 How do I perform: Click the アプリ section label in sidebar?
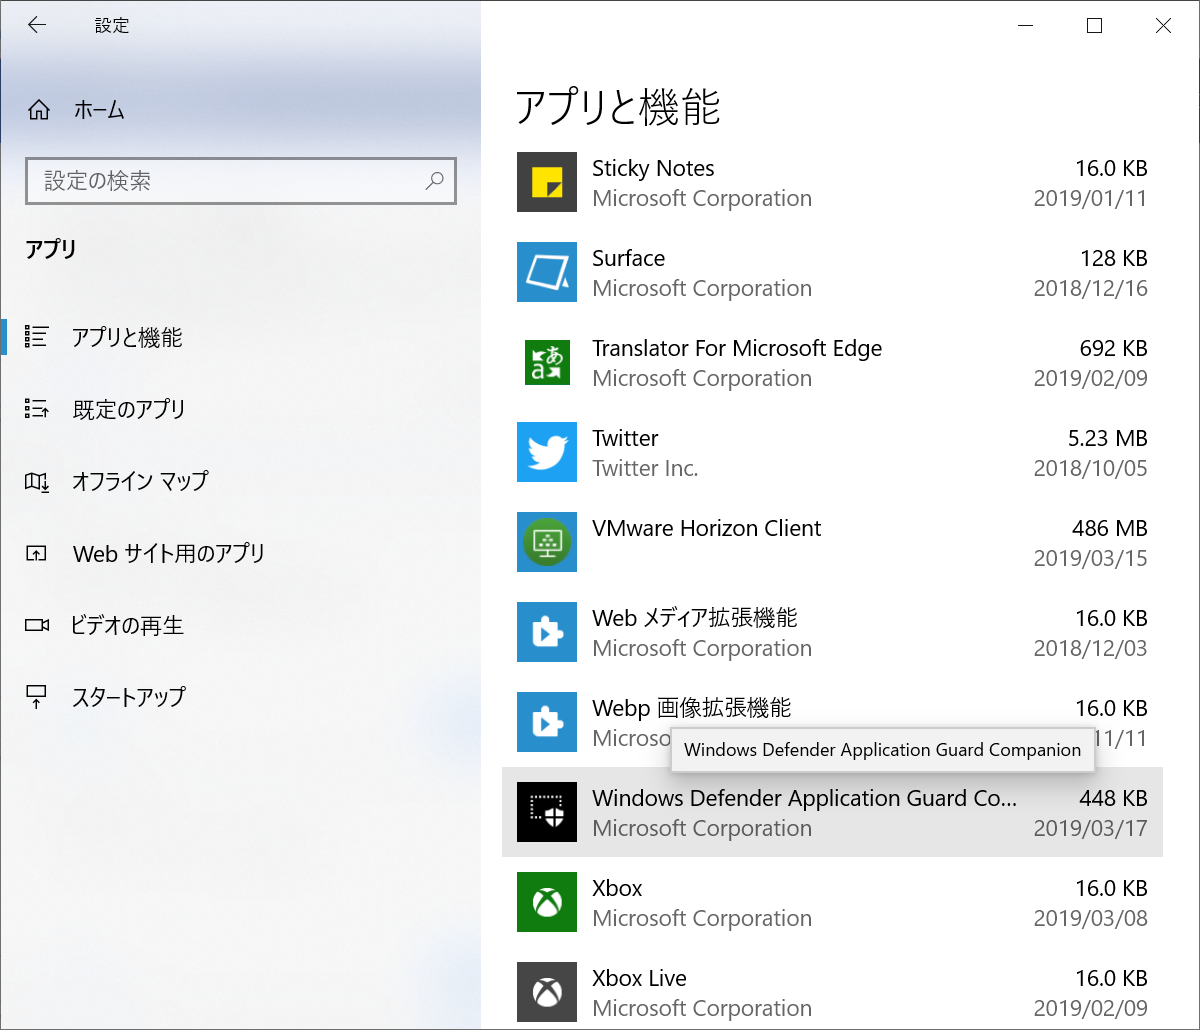click(x=51, y=249)
